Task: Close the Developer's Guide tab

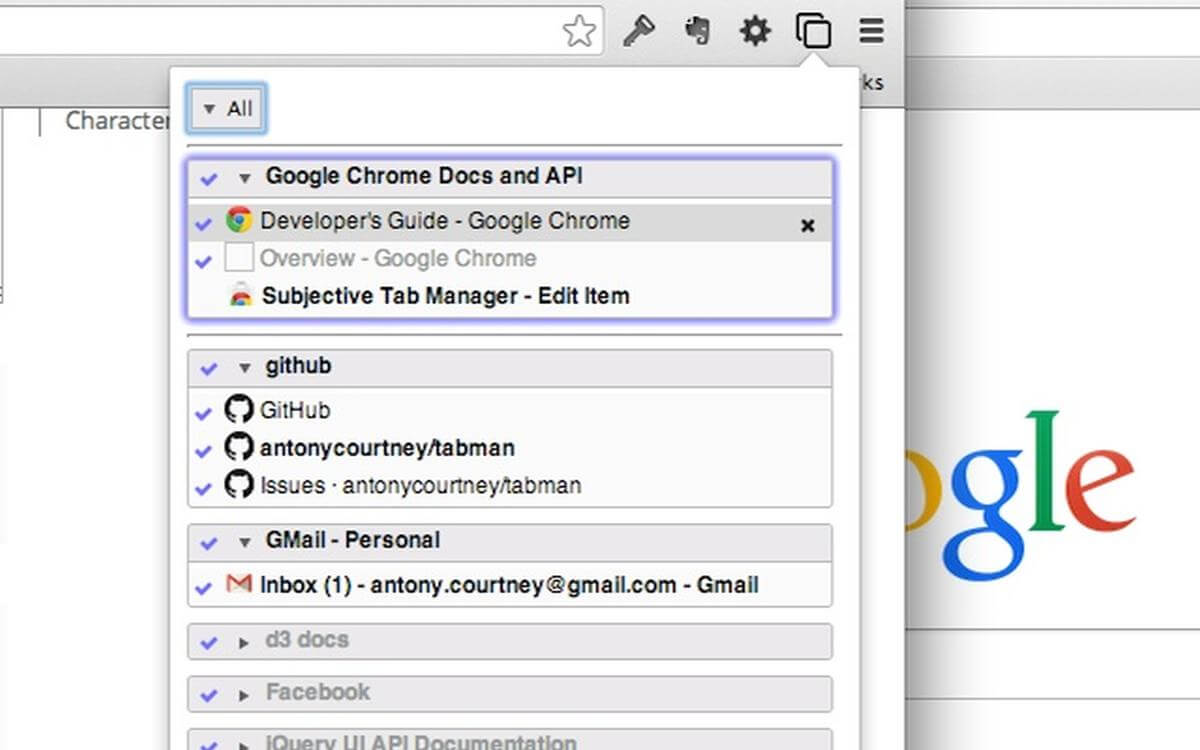Action: pos(808,226)
